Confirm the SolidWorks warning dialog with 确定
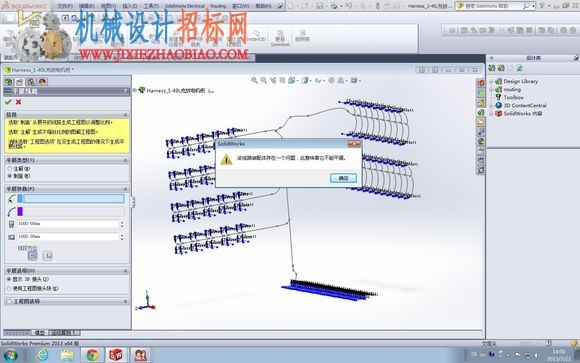Image resolution: width=580 pixels, height=363 pixels. click(343, 178)
